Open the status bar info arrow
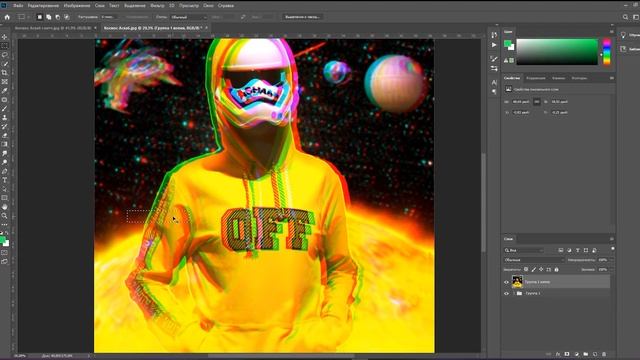This screenshot has width=640, height=360. (x=88, y=356)
